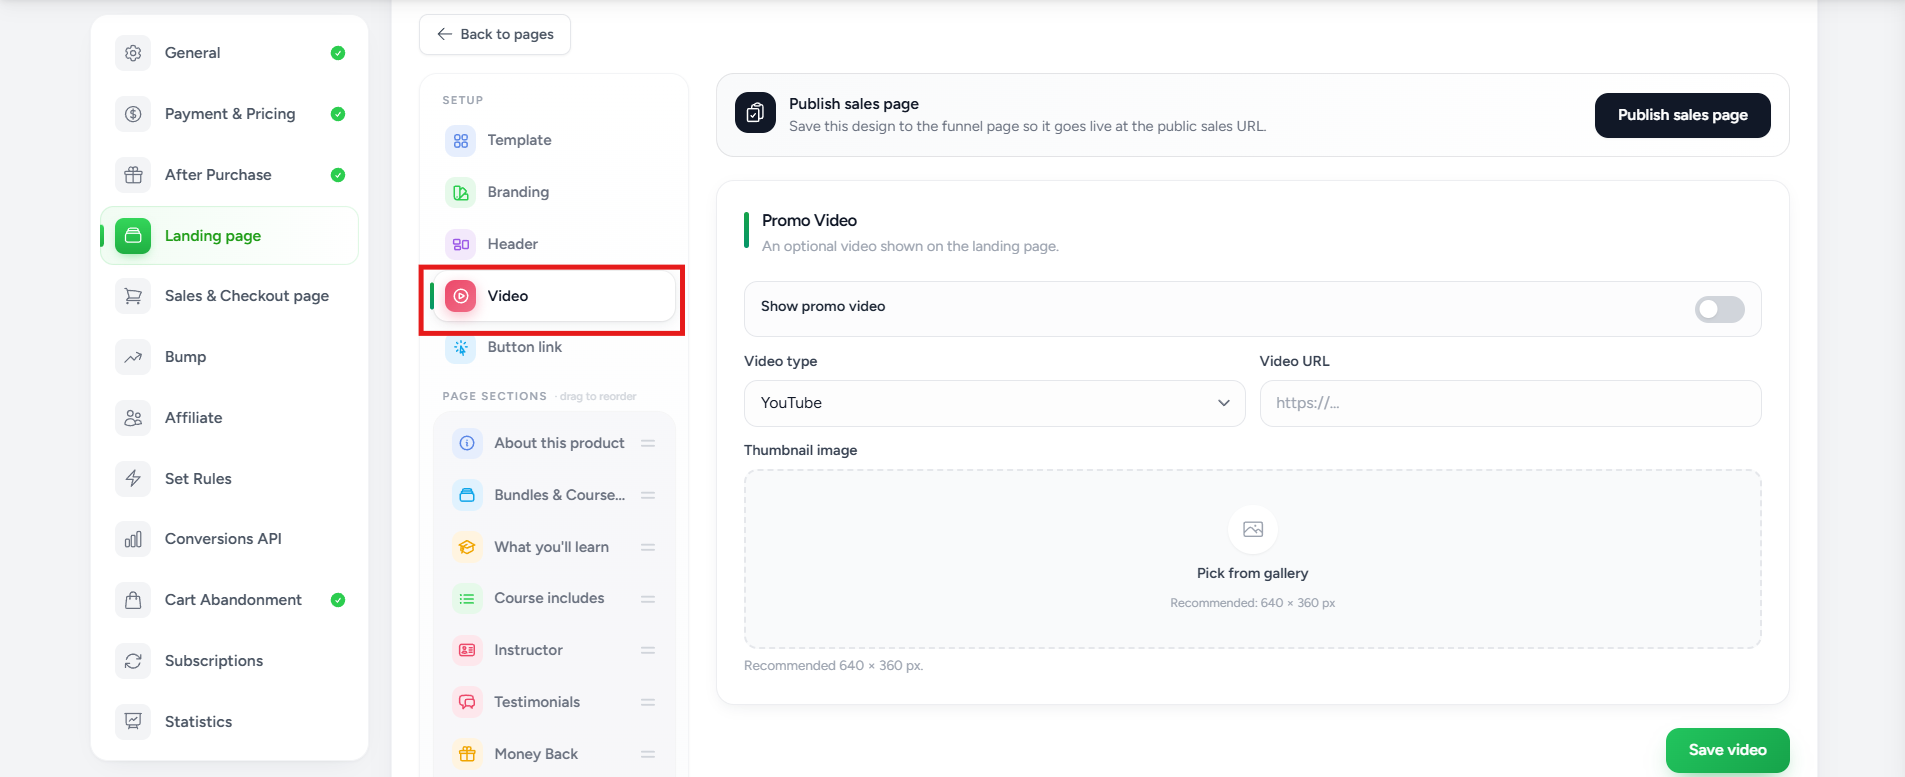This screenshot has height=777, width=1905.
Task: Open the Video type YouTube dropdown
Action: [995, 403]
